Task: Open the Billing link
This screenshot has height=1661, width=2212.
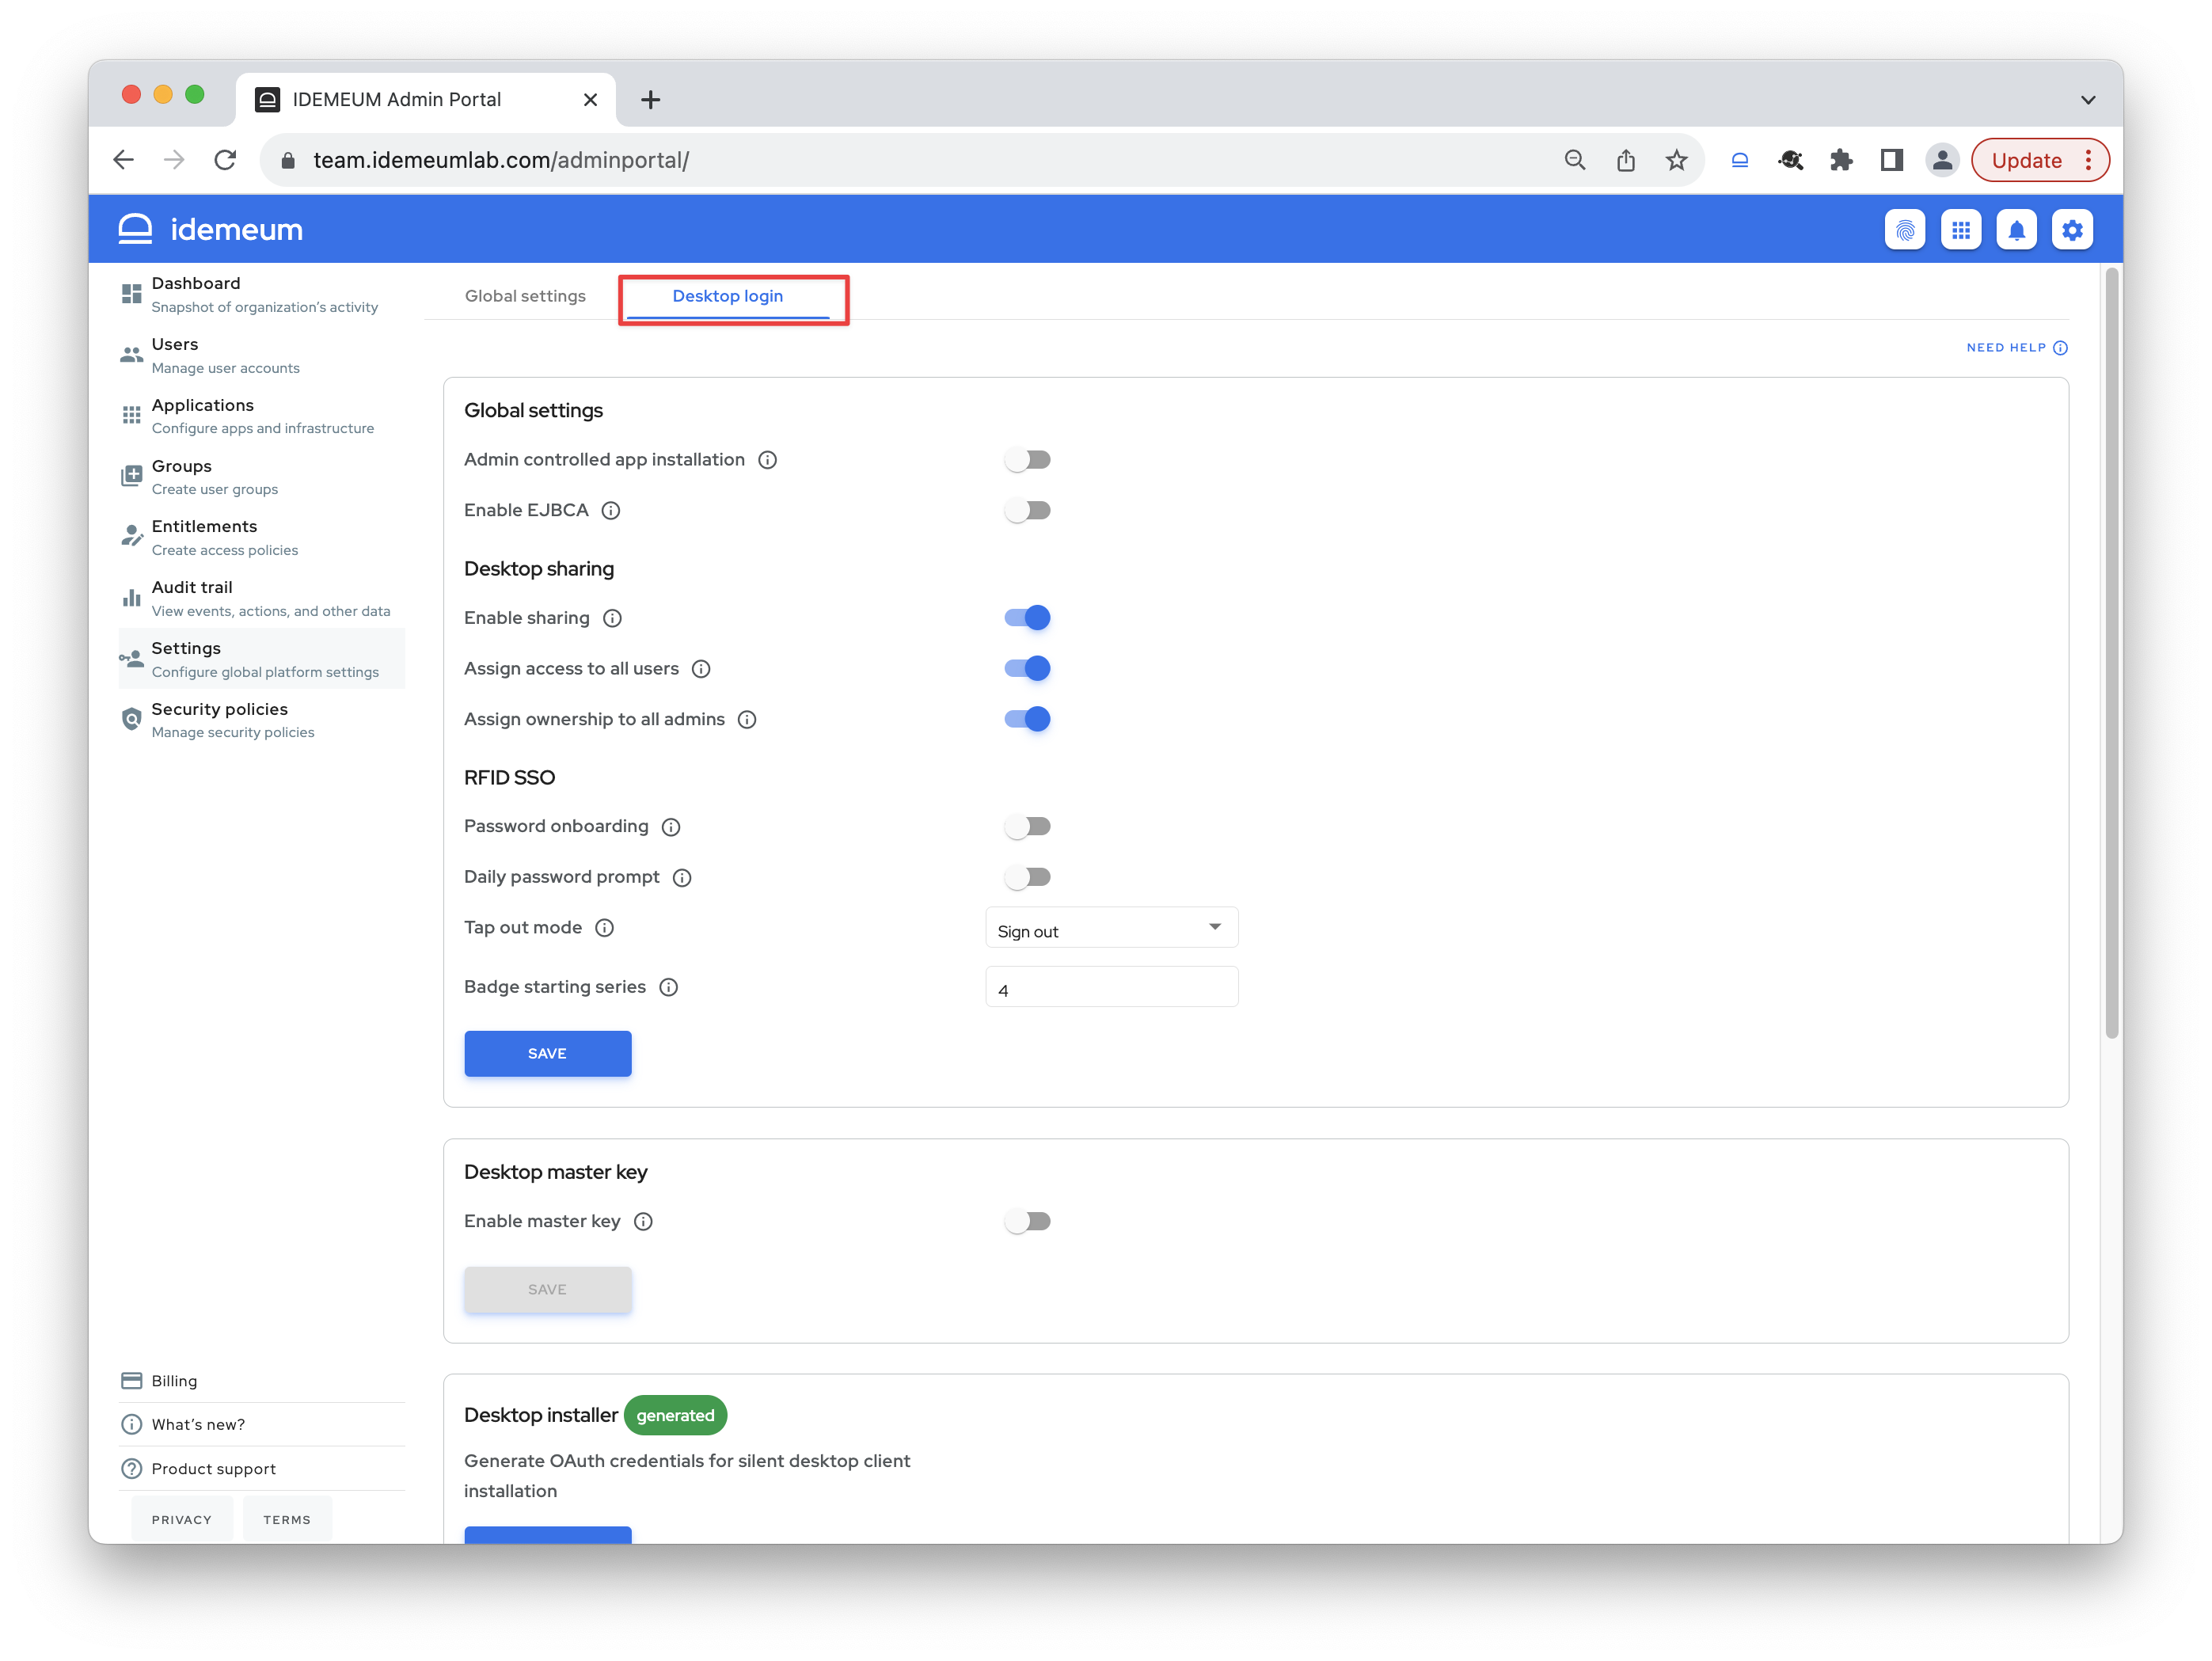Action: 262,1381
